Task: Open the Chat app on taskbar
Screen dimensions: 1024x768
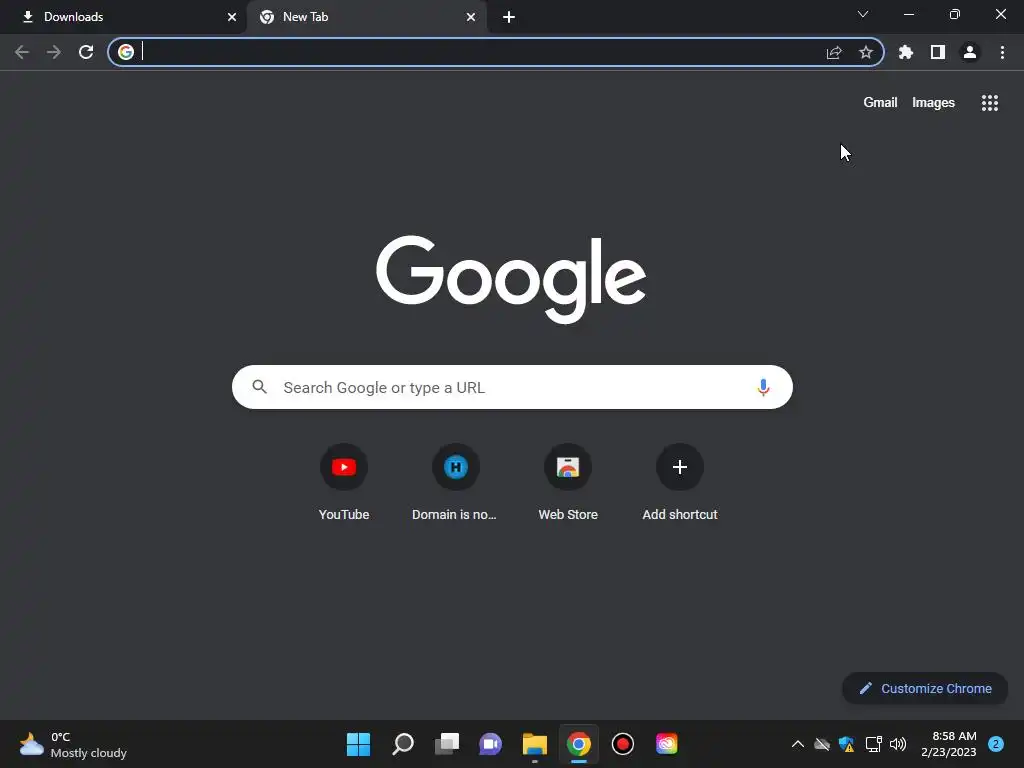Action: (490, 744)
